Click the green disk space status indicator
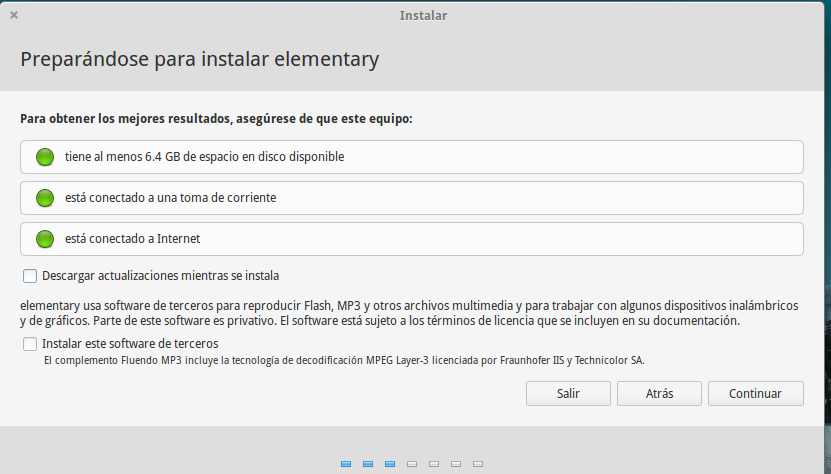 [44, 157]
